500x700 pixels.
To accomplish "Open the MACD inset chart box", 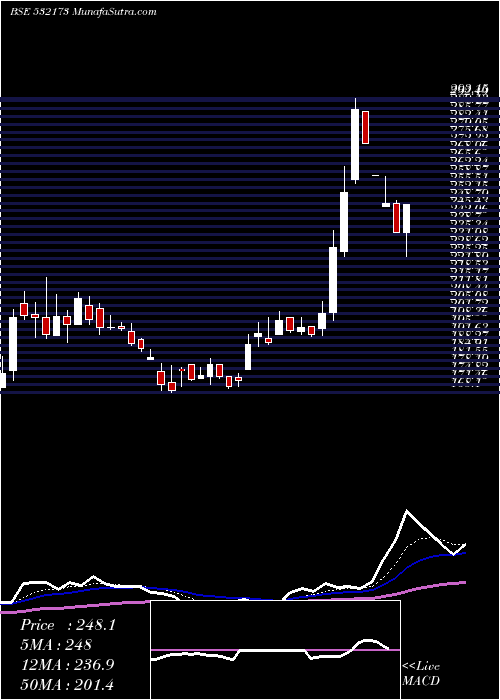I will click(275, 650).
